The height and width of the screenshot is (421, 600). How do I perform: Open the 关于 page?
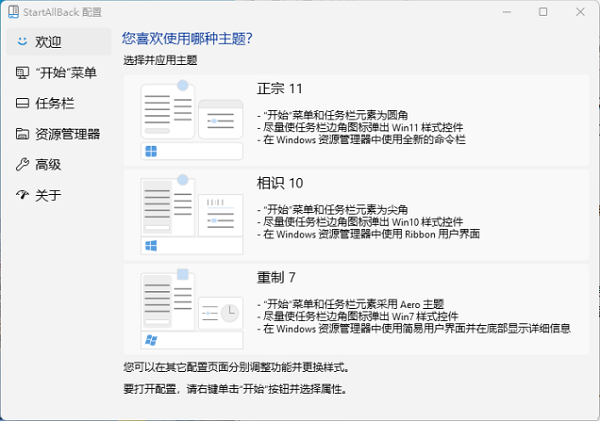coord(48,195)
